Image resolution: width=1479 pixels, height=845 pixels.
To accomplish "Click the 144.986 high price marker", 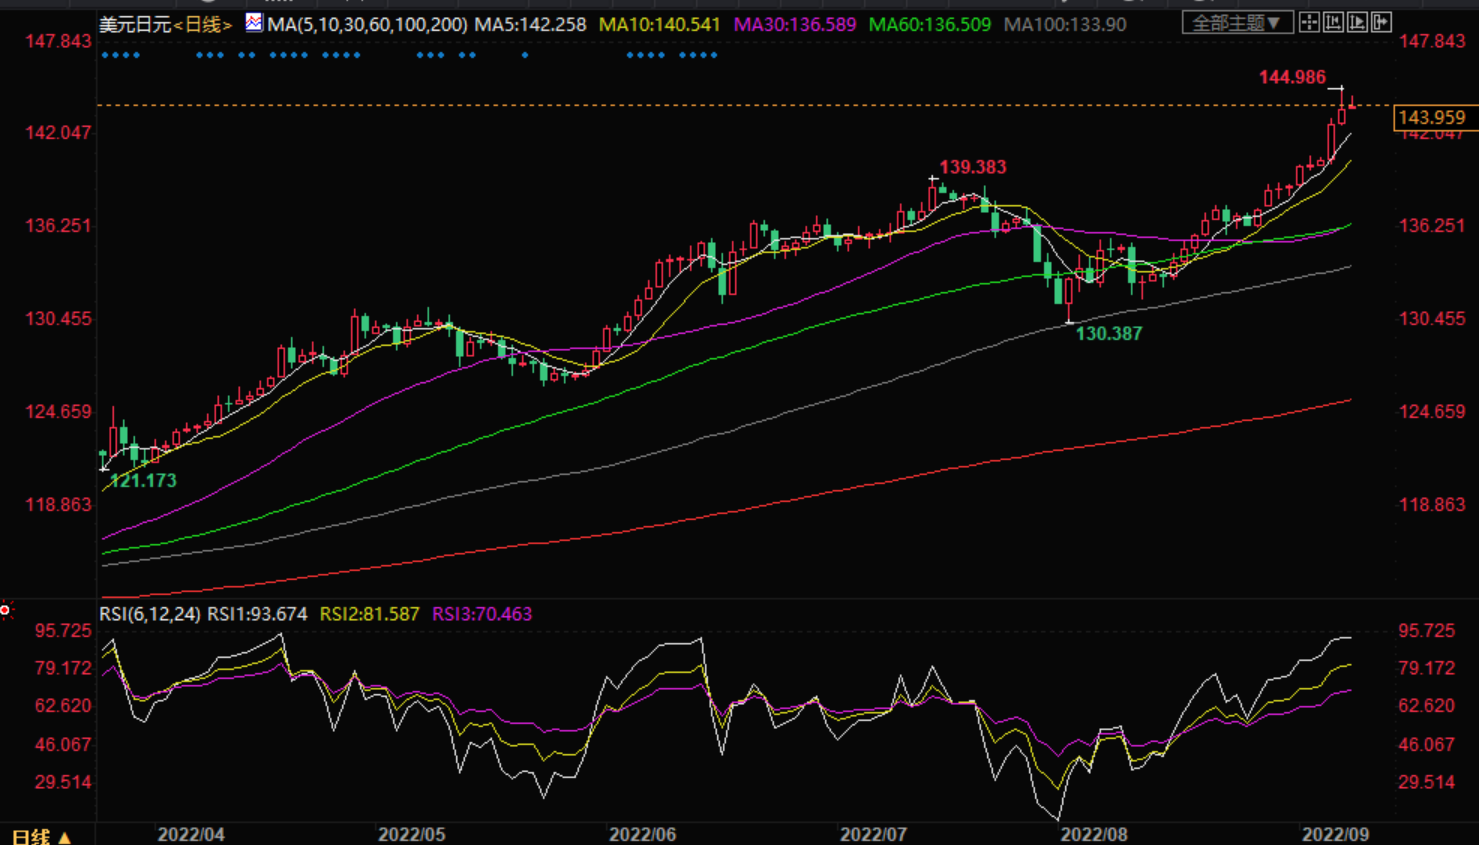I will (x=1292, y=77).
